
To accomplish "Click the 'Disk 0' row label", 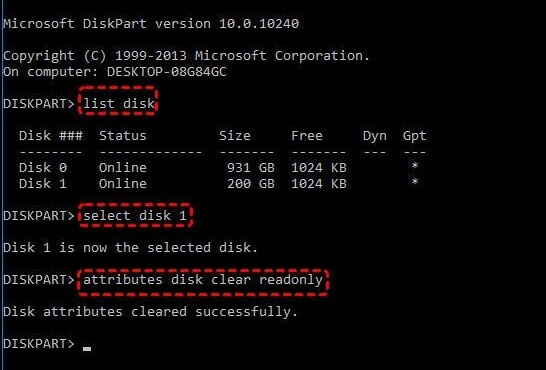I will [43, 168].
